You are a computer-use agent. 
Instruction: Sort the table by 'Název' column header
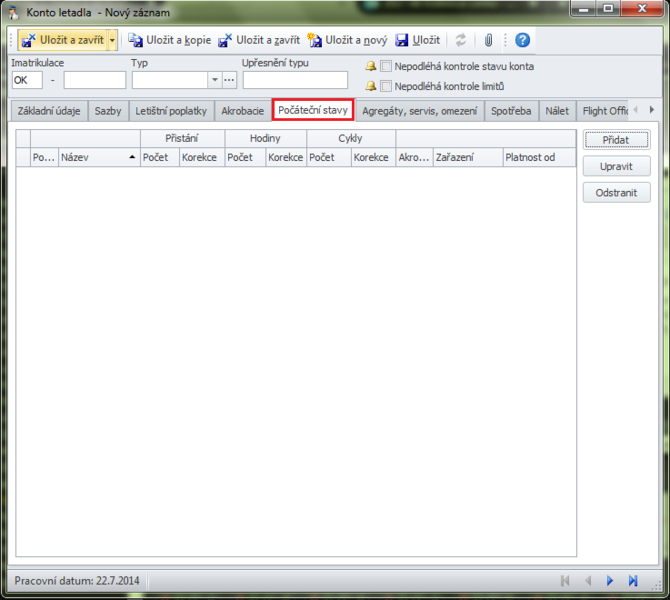tap(98, 157)
